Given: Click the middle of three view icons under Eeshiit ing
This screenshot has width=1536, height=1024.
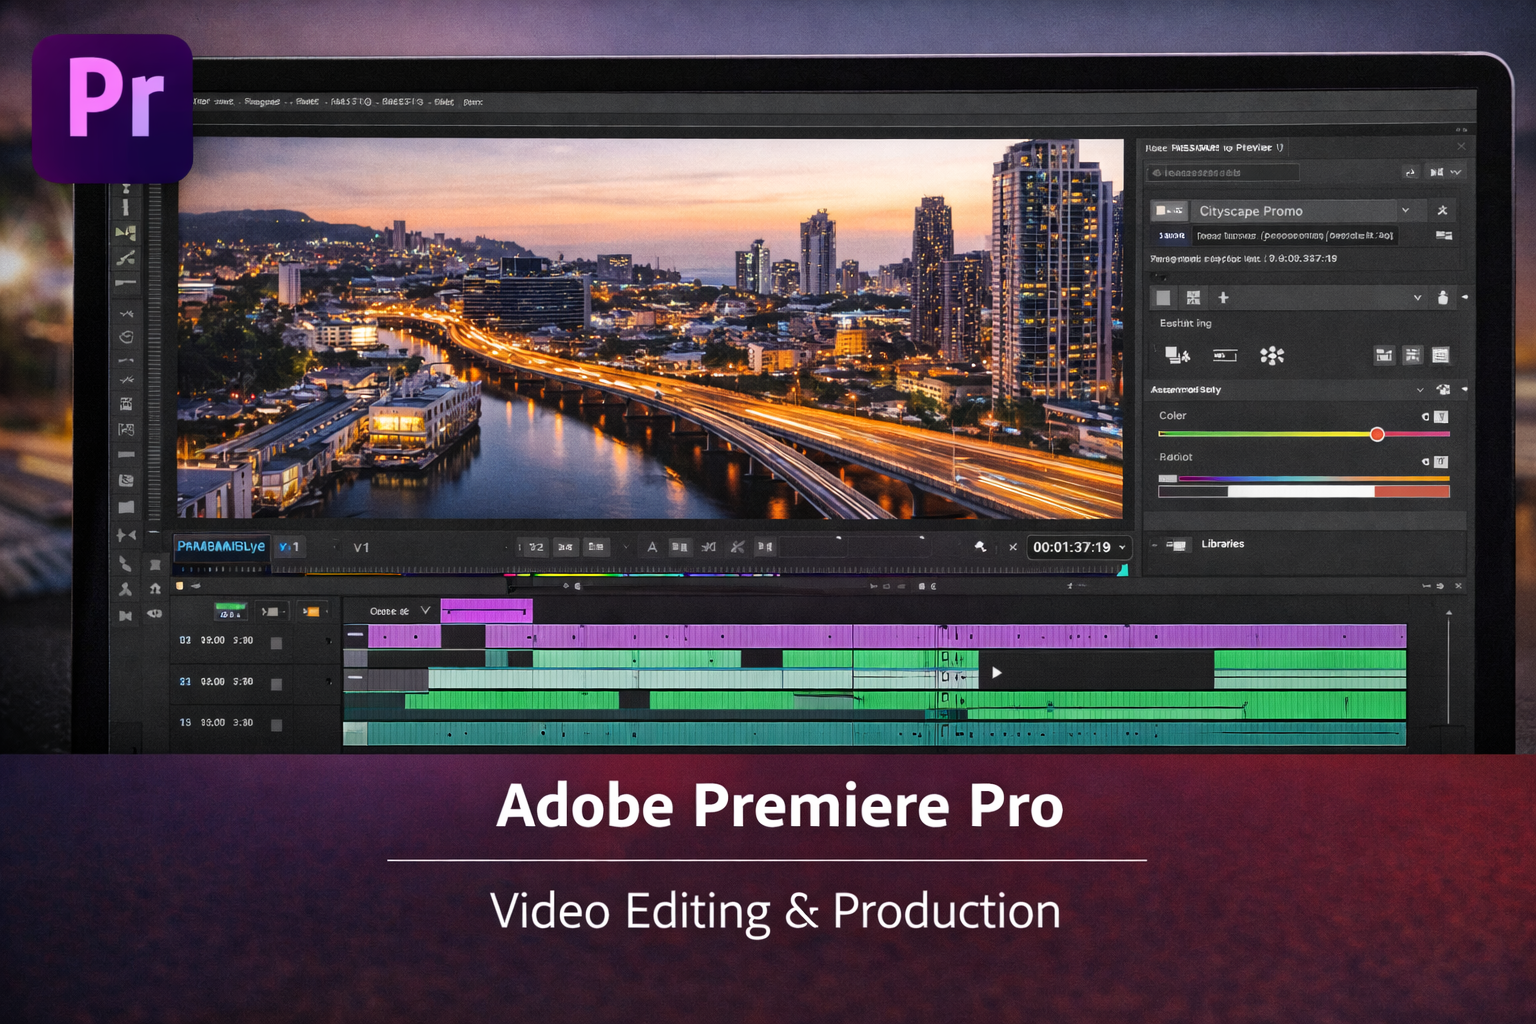Looking at the screenshot, I should point(1412,355).
